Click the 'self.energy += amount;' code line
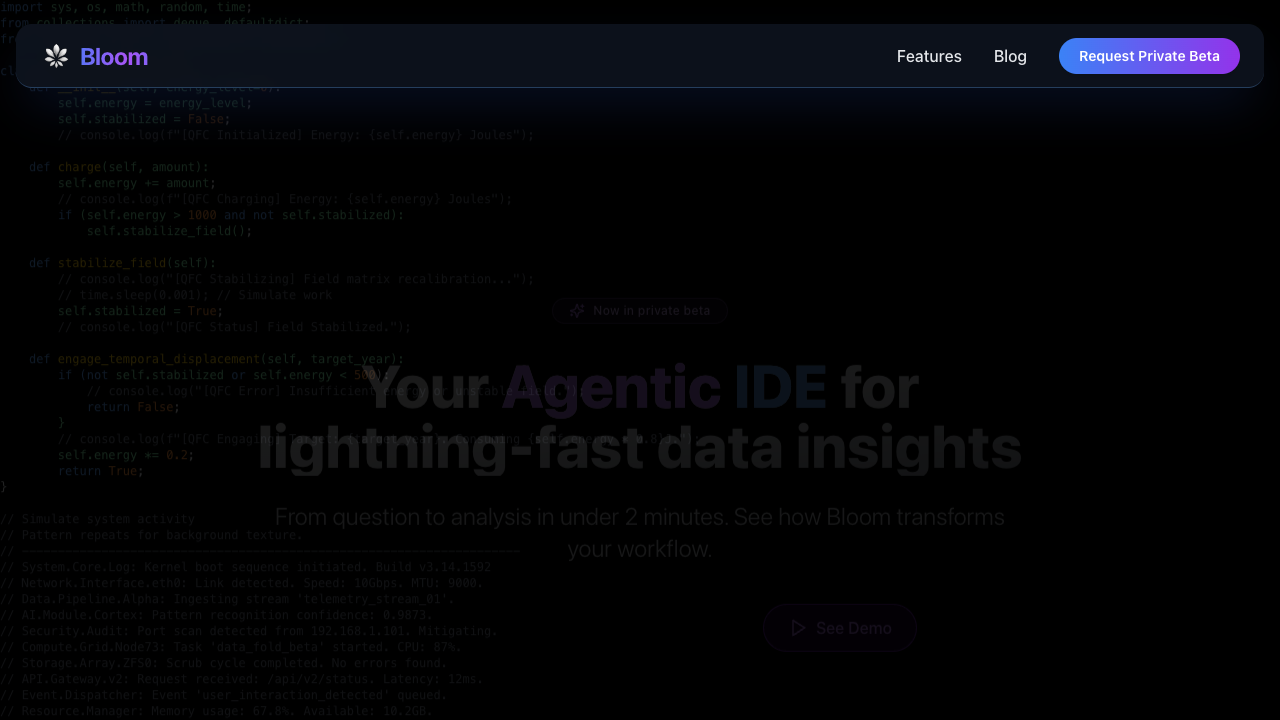Viewport: 1280px width, 720px height. tap(137, 183)
